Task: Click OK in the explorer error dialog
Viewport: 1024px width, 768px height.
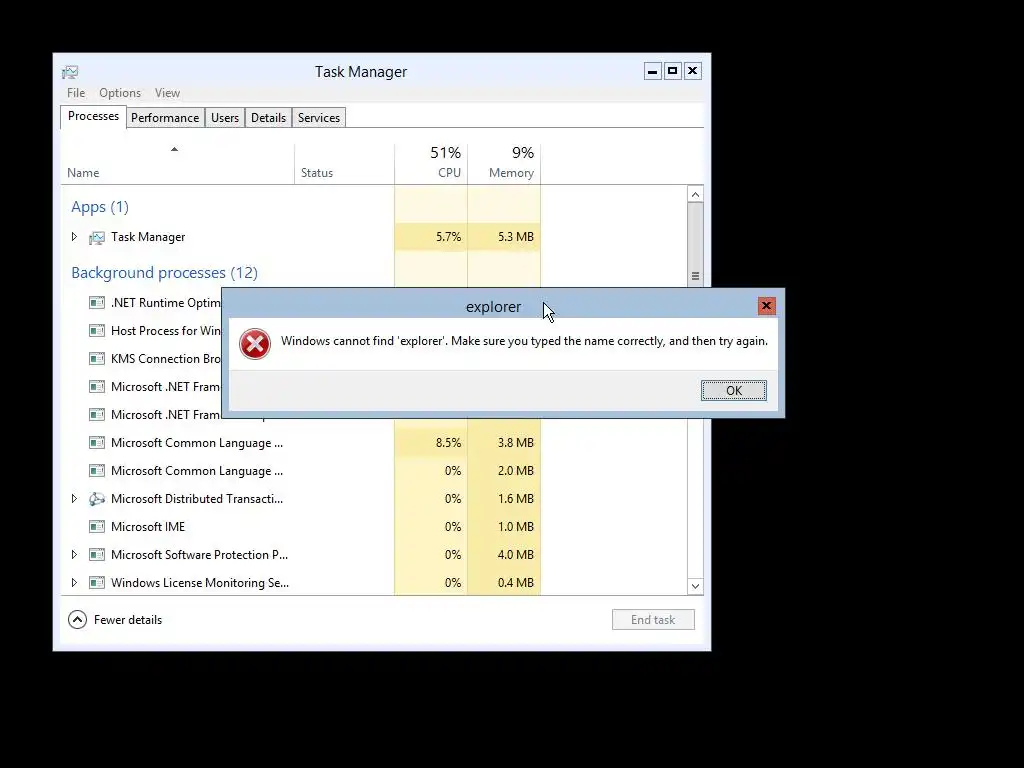Action: click(734, 391)
